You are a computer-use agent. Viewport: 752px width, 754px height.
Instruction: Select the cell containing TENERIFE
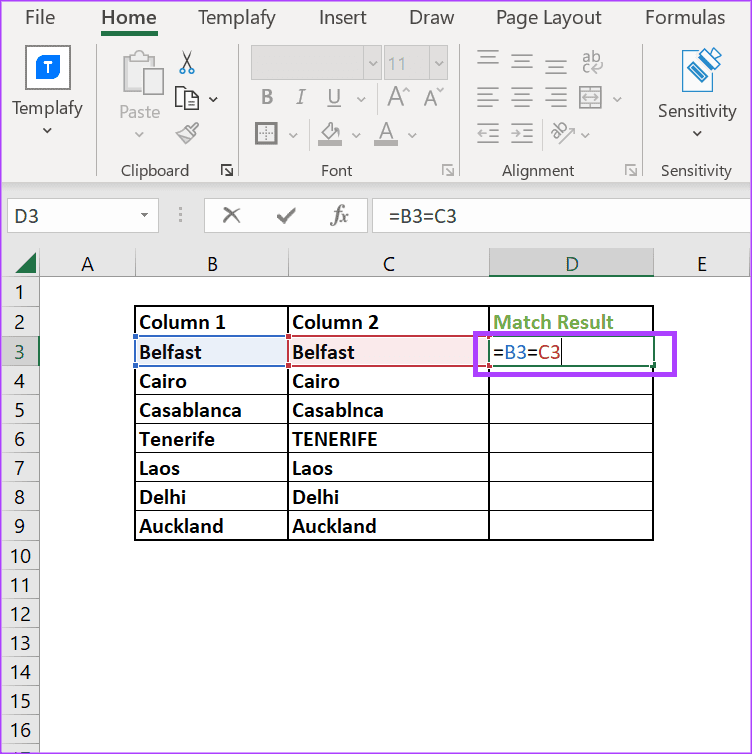(389, 439)
